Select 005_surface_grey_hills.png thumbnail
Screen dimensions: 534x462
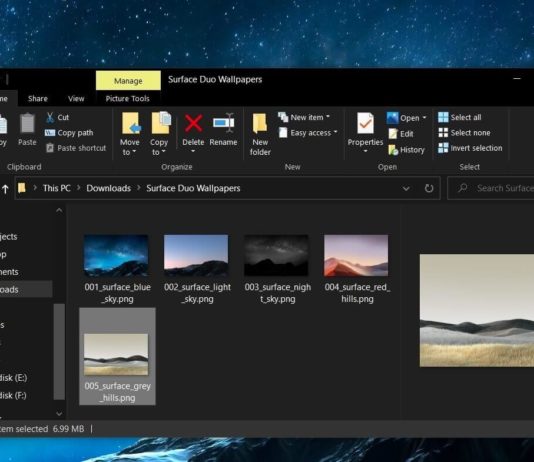click(116, 354)
